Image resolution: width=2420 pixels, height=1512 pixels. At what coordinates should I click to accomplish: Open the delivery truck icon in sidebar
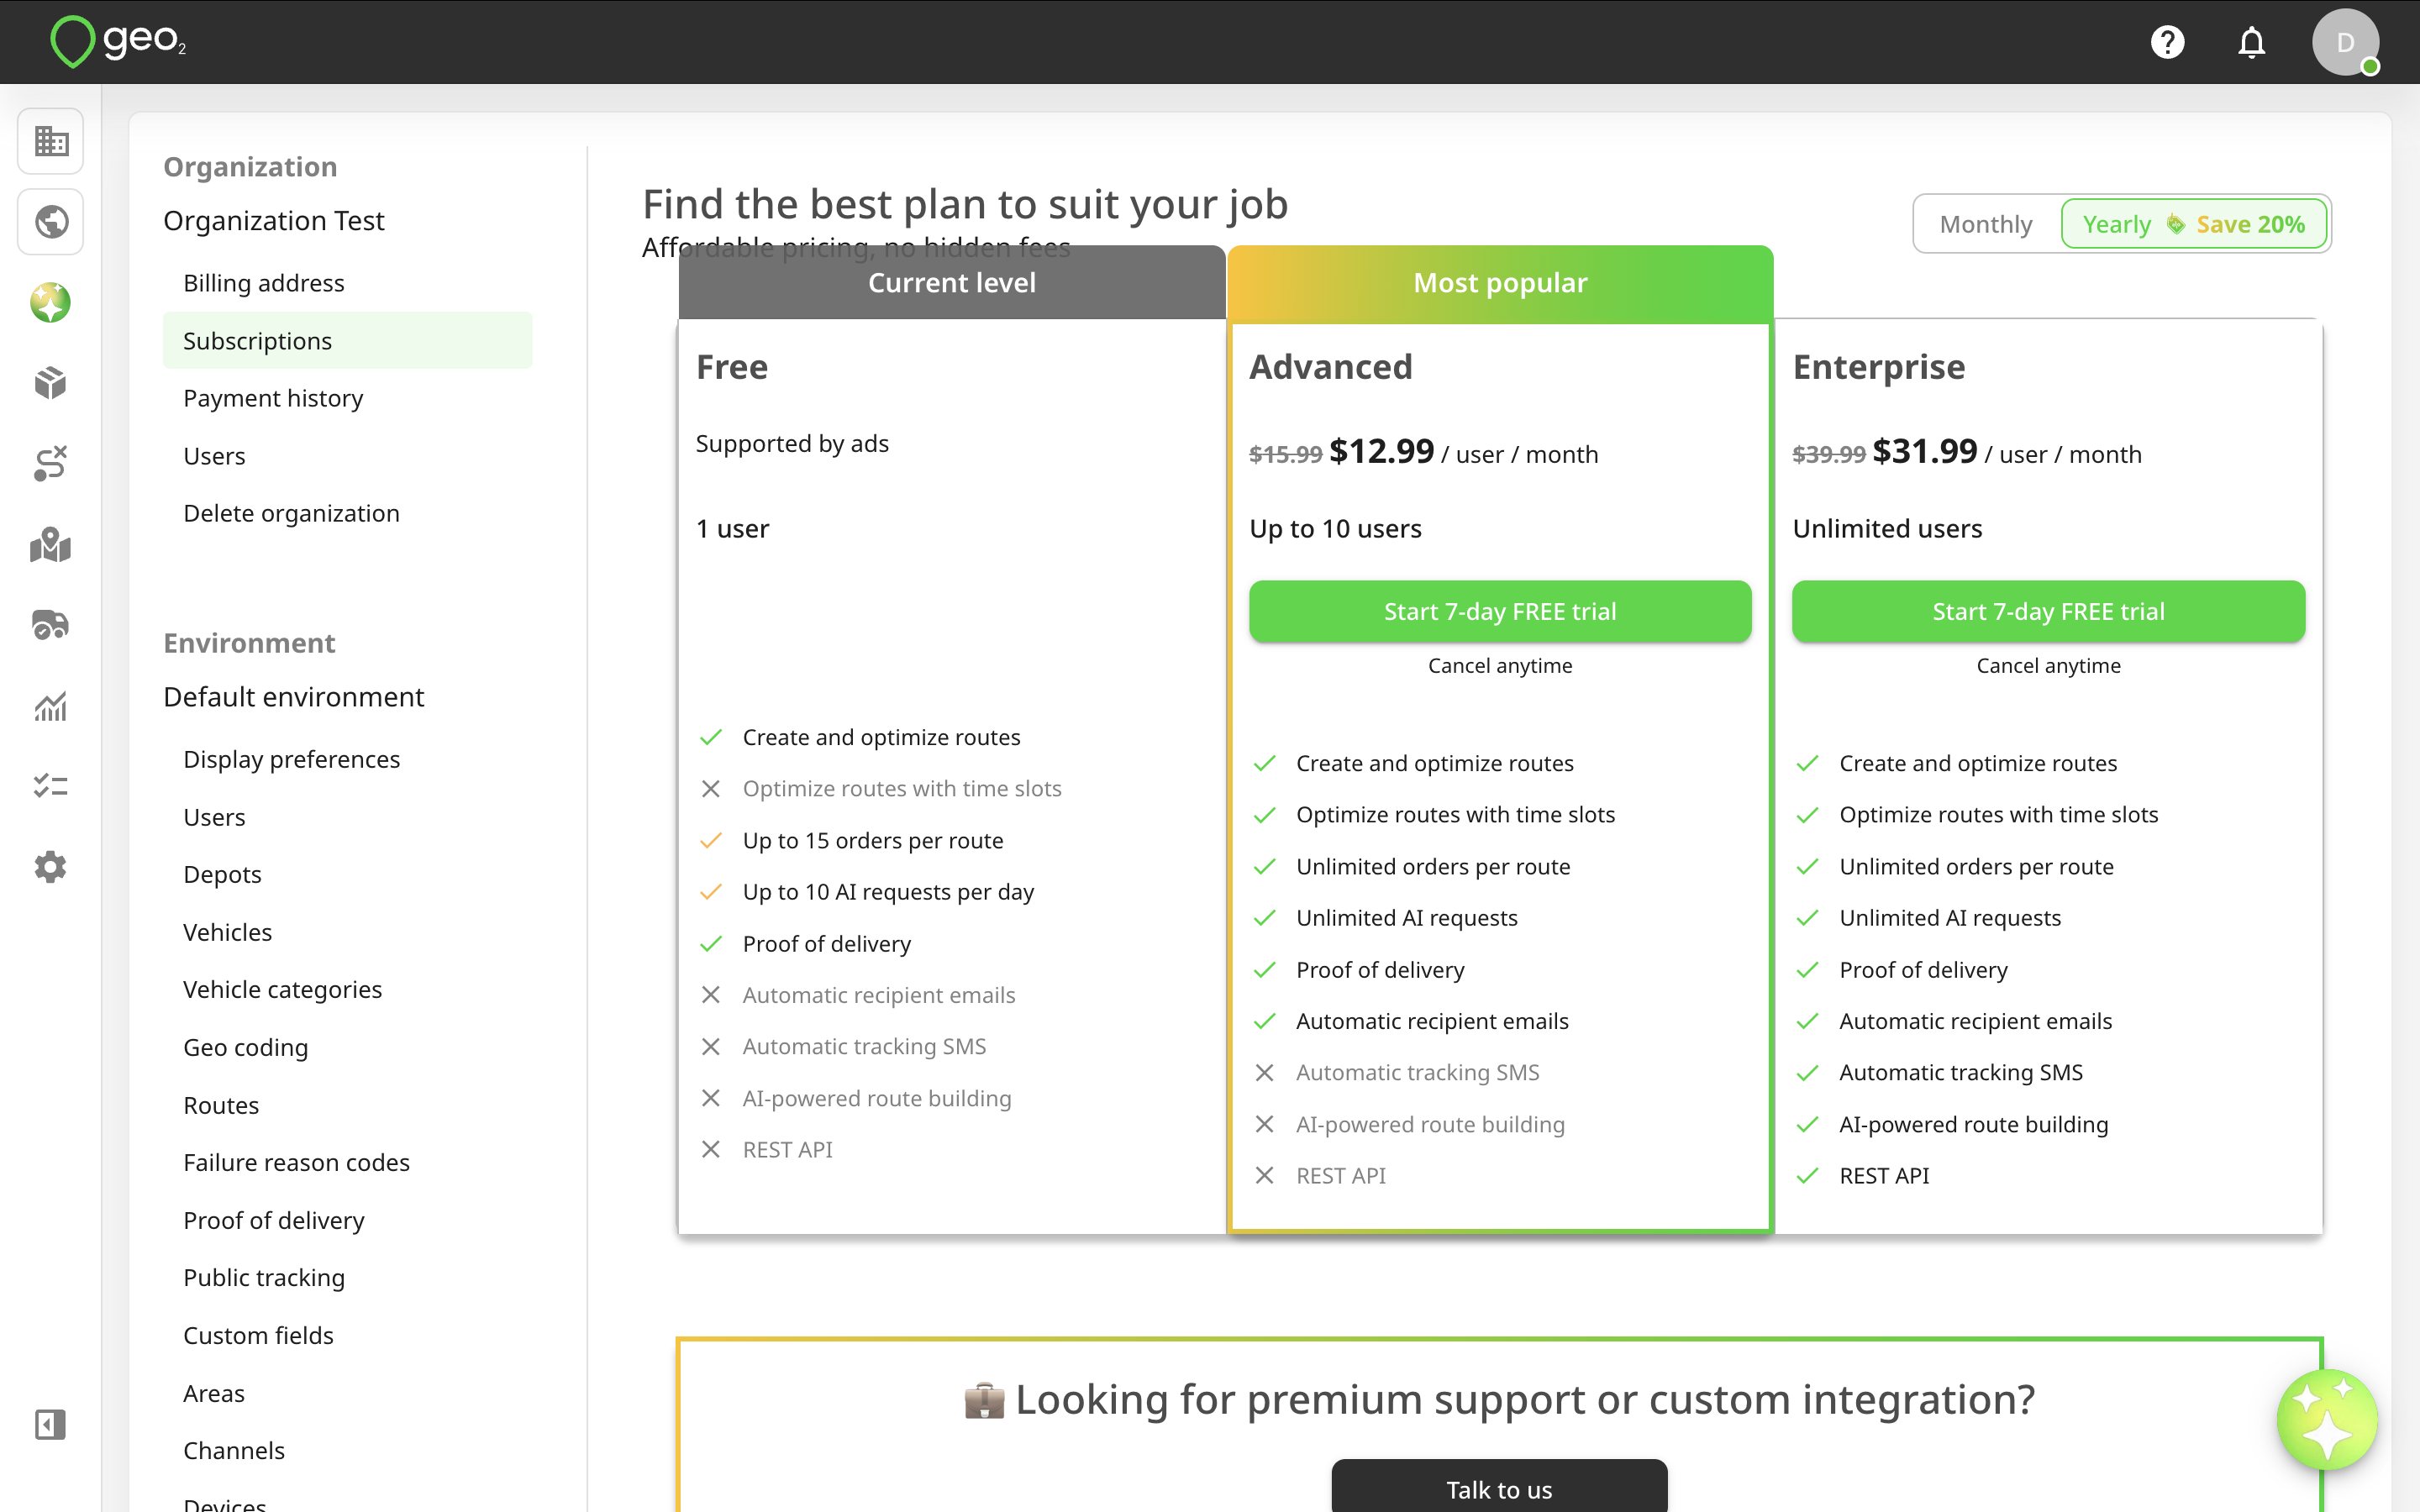[50, 625]
